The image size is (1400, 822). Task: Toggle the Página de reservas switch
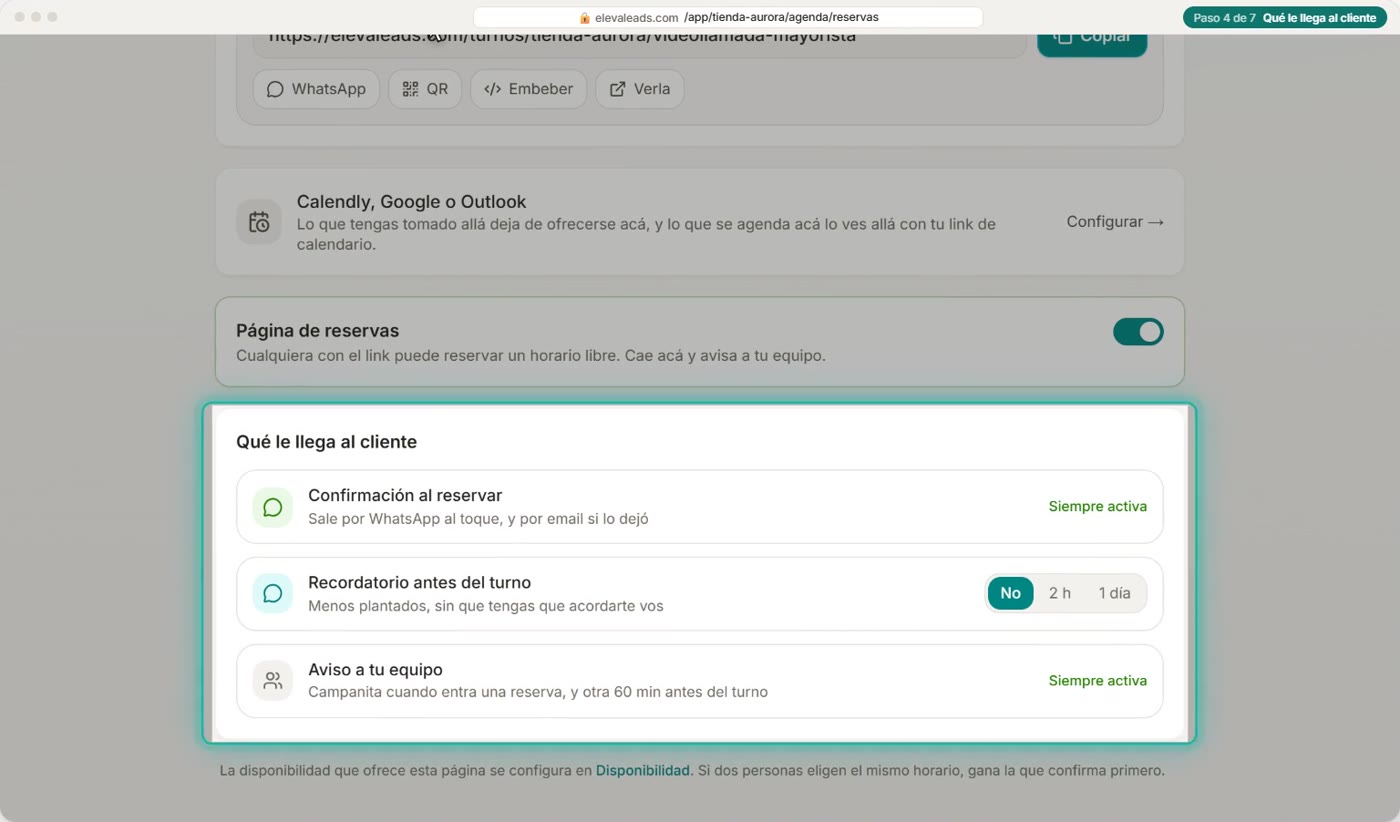pyautogui.click(x=1138, y=332)
